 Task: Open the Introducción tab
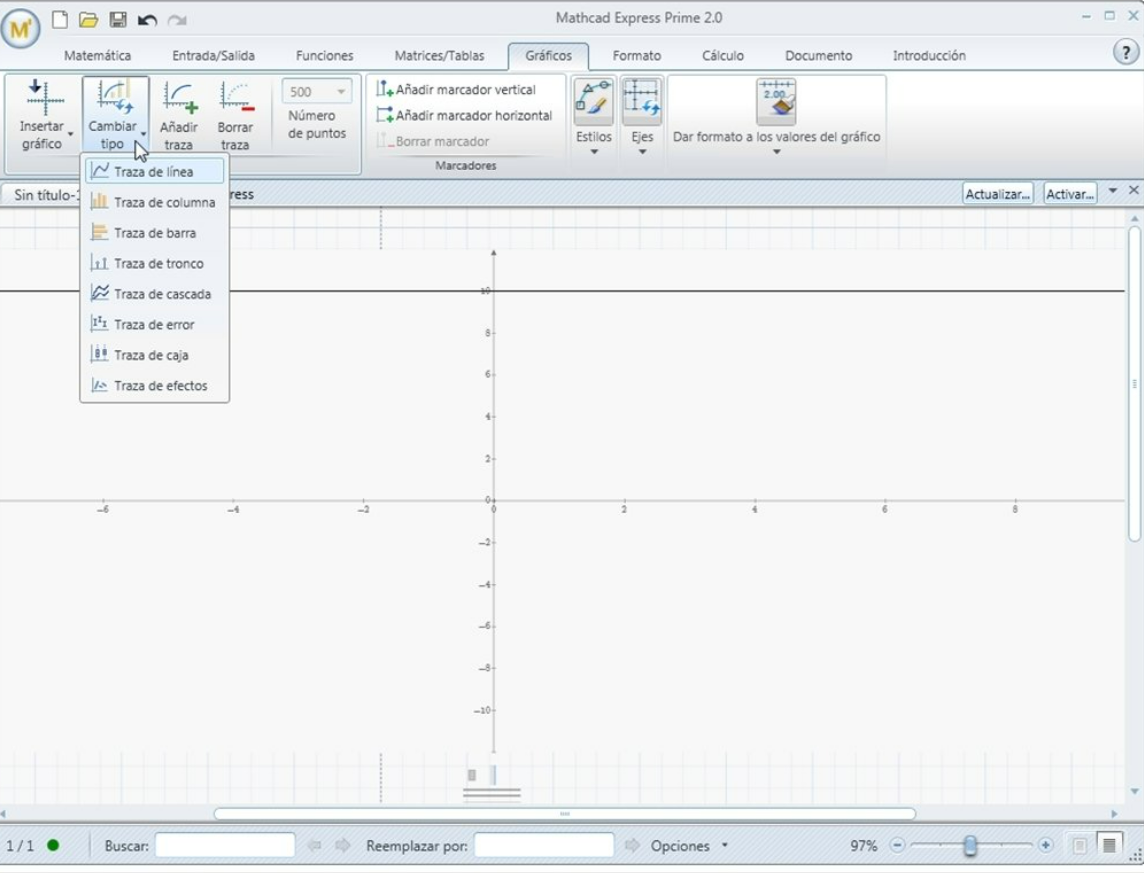(x=929, y=55)
